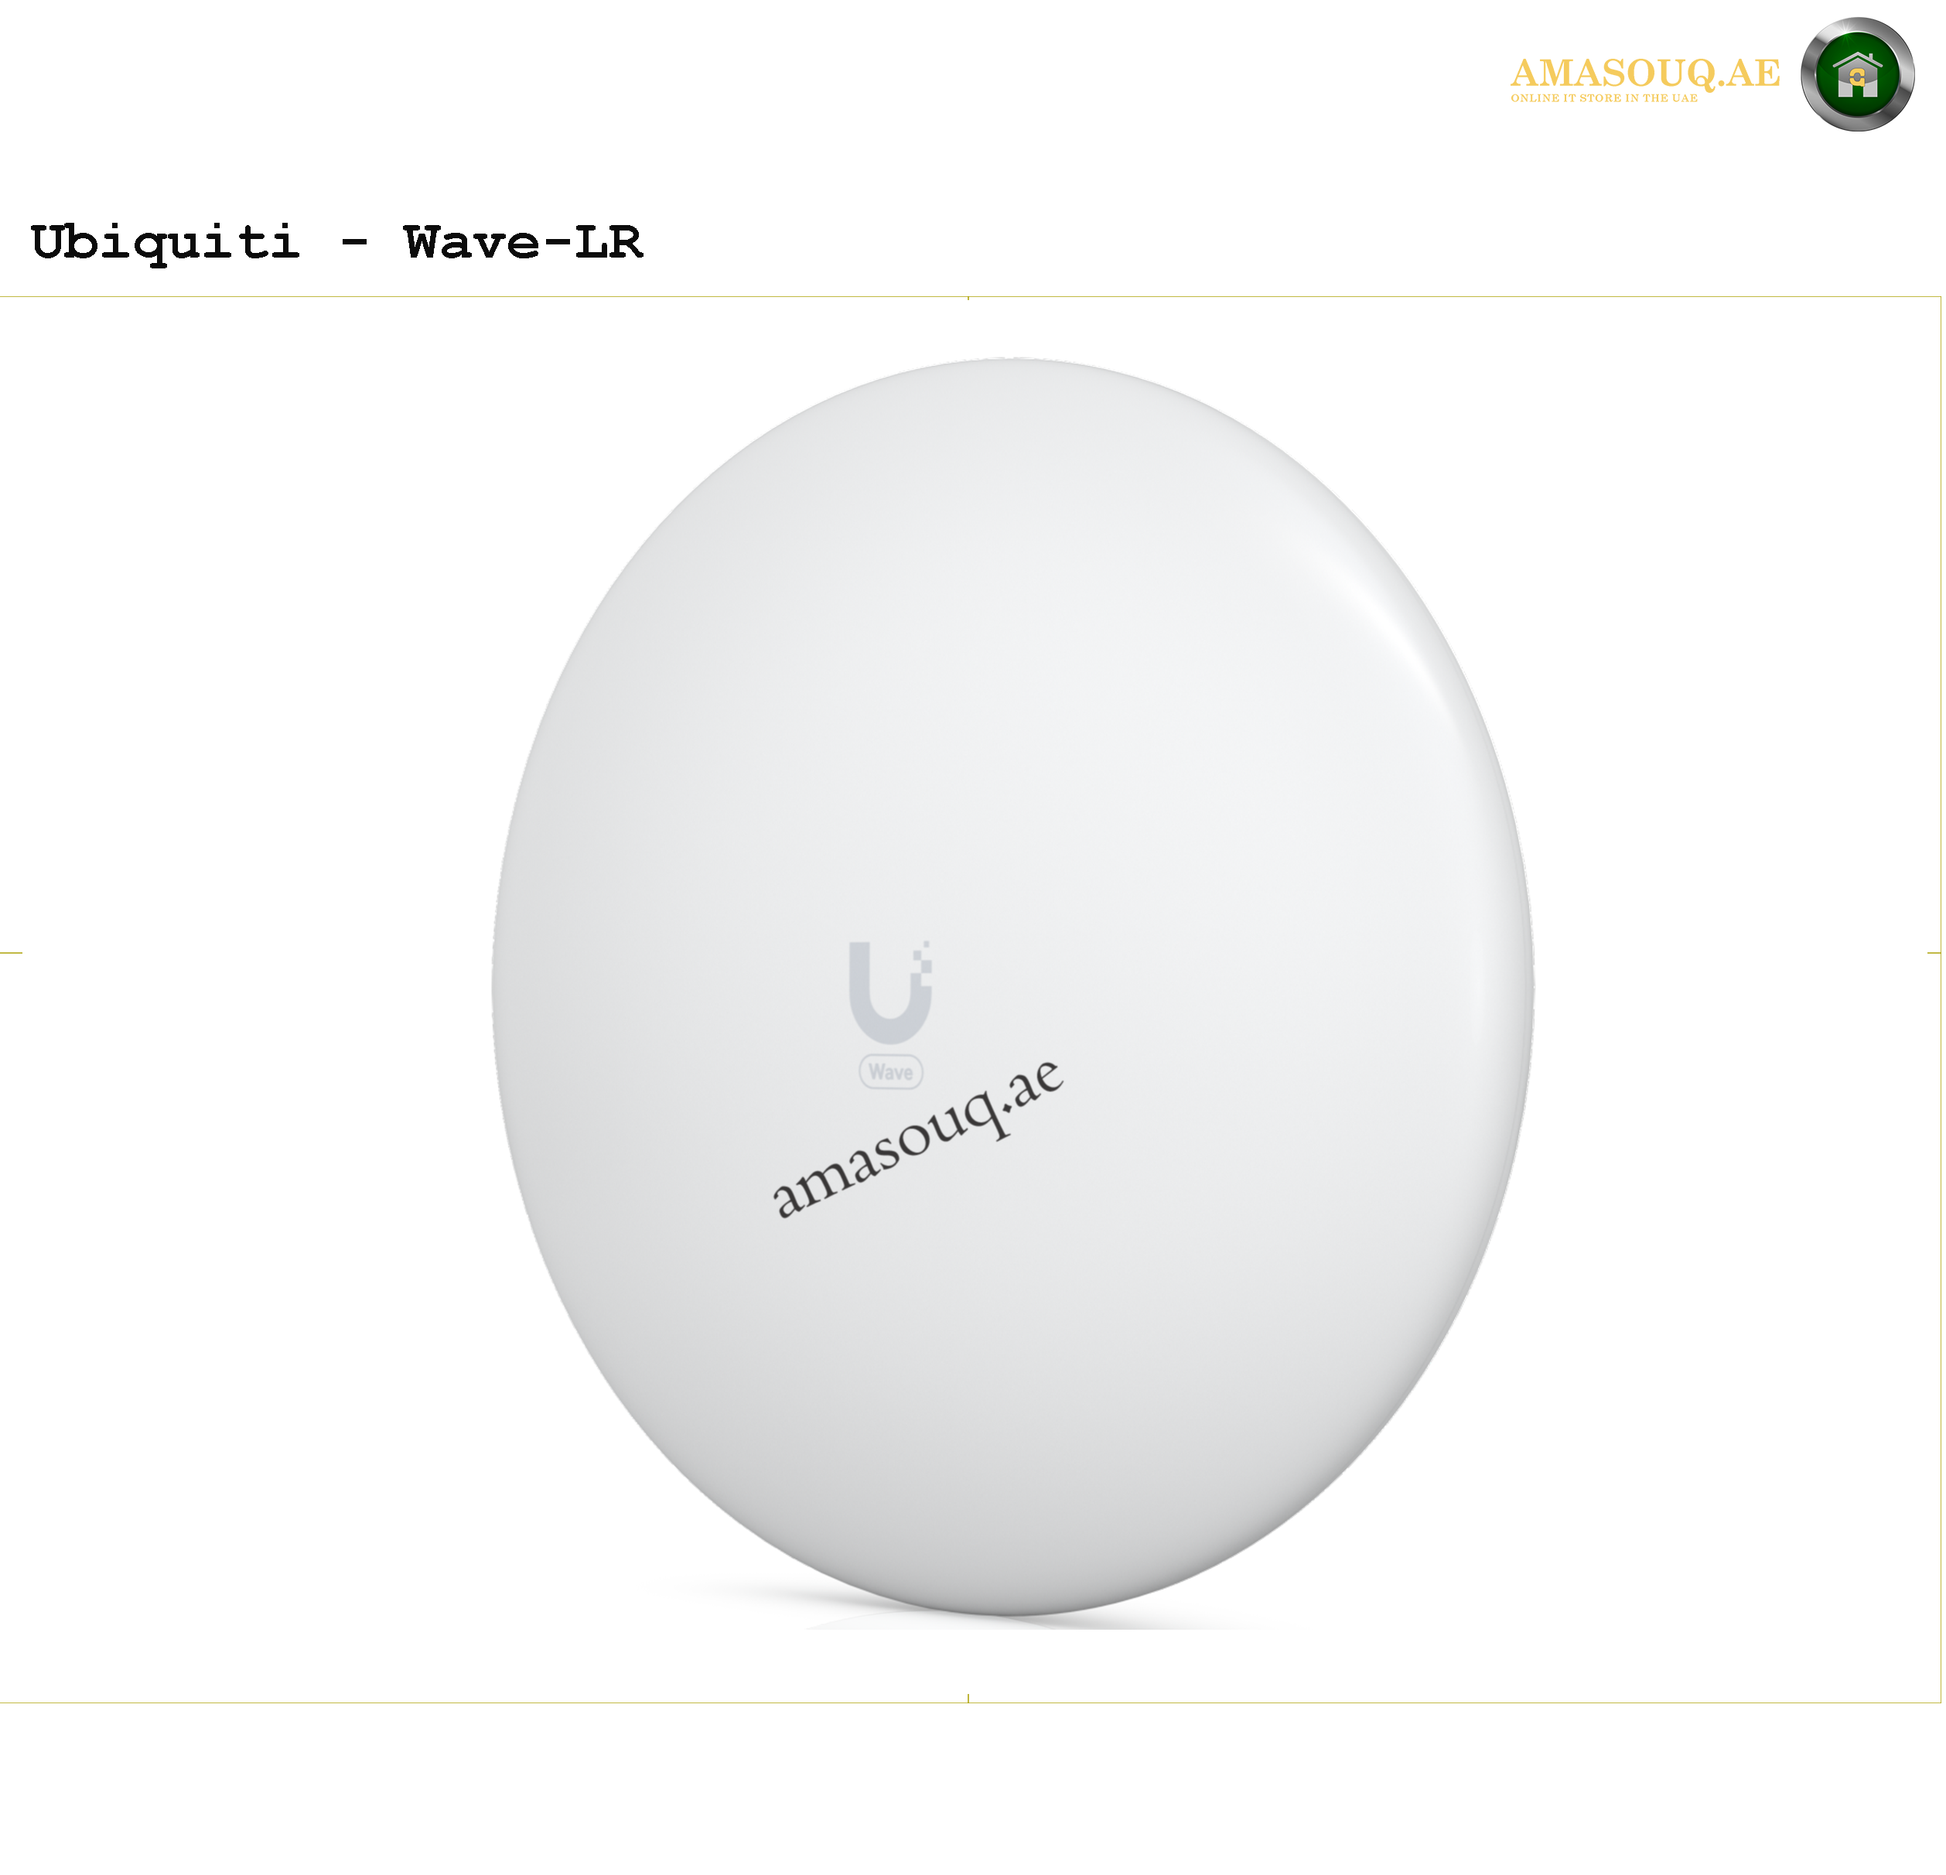Click the green house logo icon
The width and height of the screenshot is (1946, 1875).
(1858, 75)
